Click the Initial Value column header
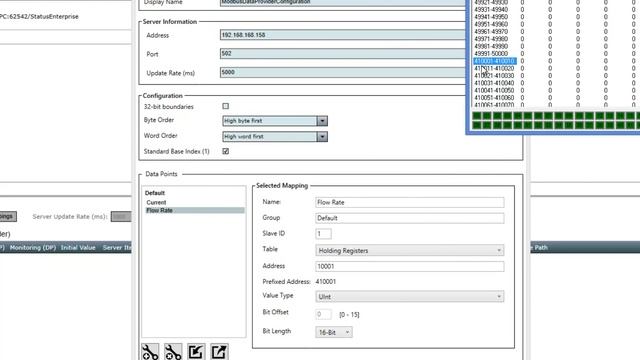This screenshot has width=640, height=360. coord(78,247)
